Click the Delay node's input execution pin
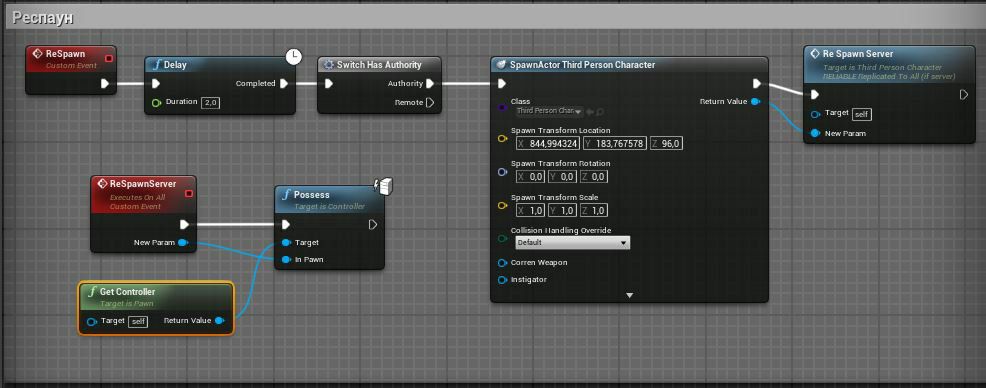Screen dimensions: 986x388 pos(155,84)
